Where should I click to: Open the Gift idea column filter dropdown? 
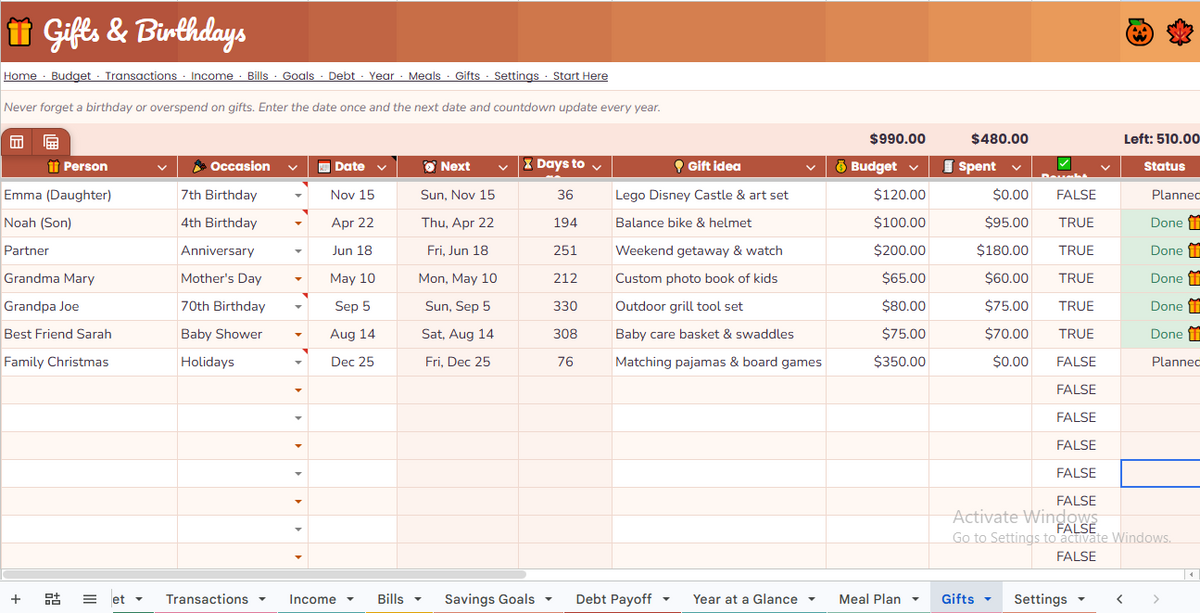tap(811, 167)
